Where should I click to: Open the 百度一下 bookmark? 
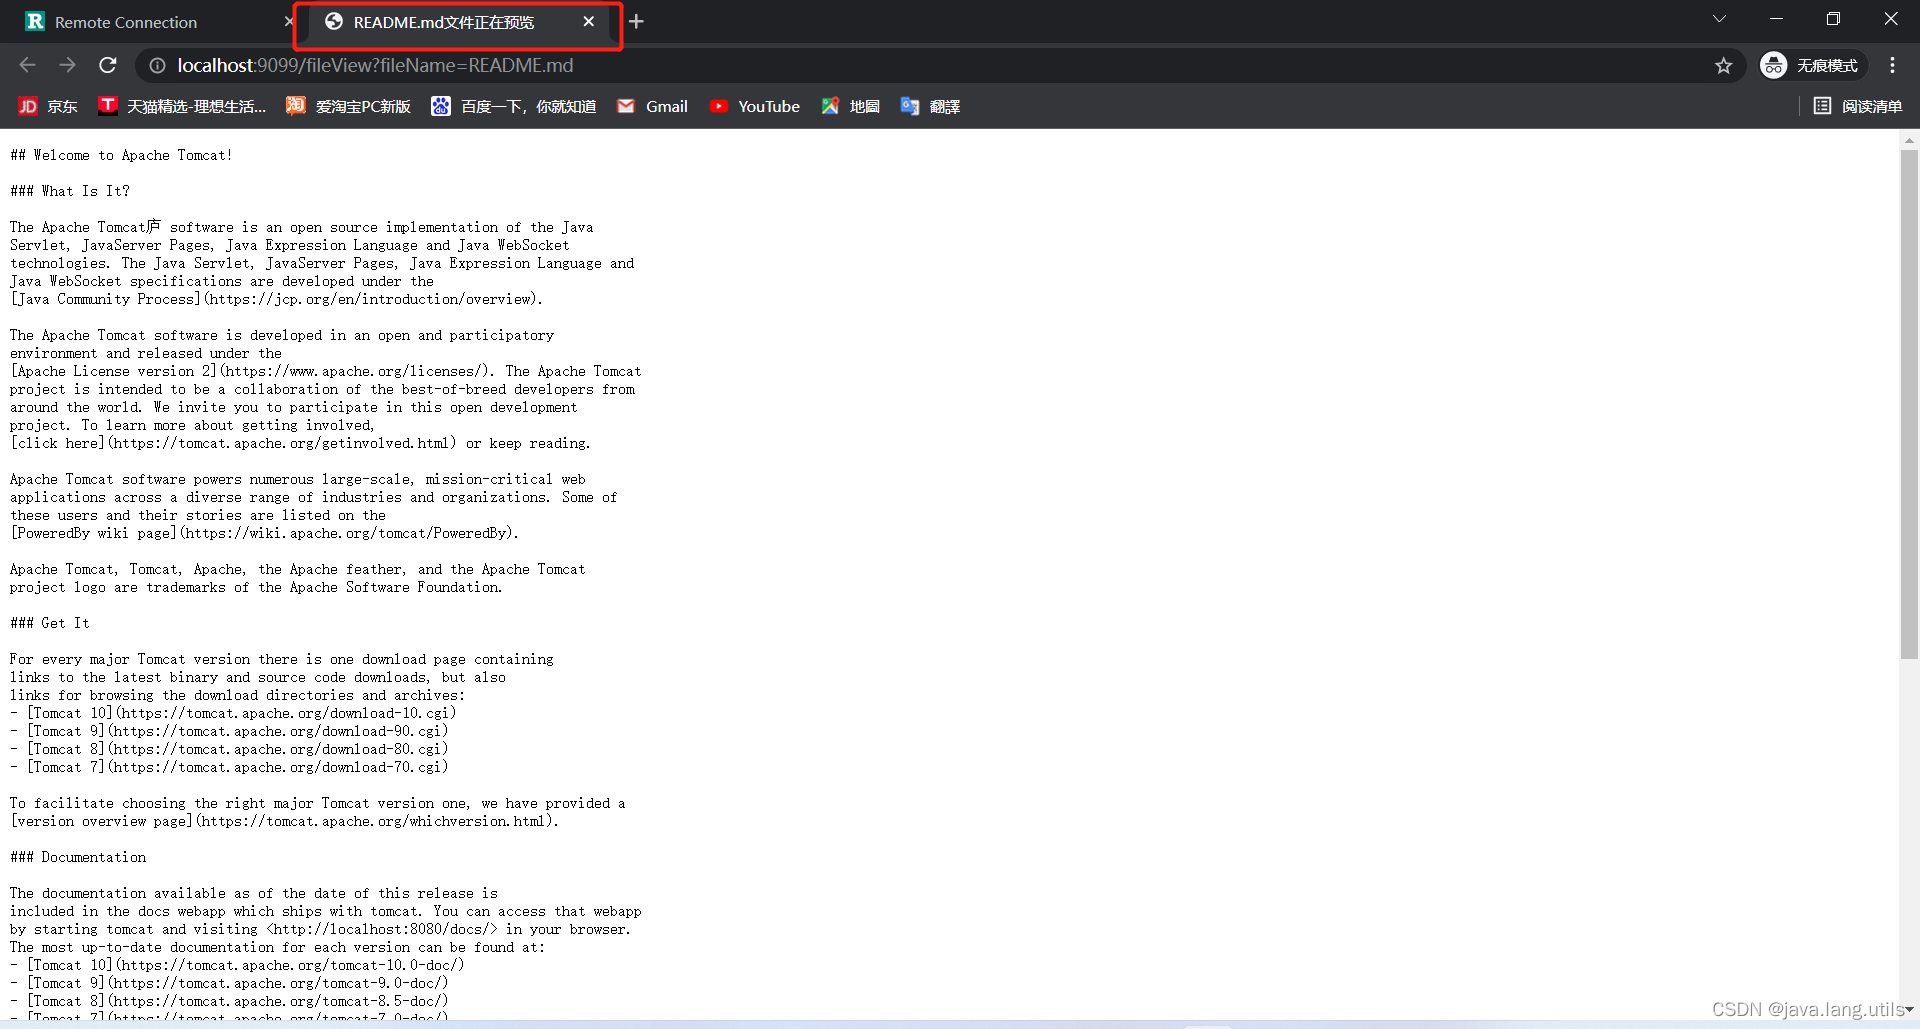tap(513, 106)
